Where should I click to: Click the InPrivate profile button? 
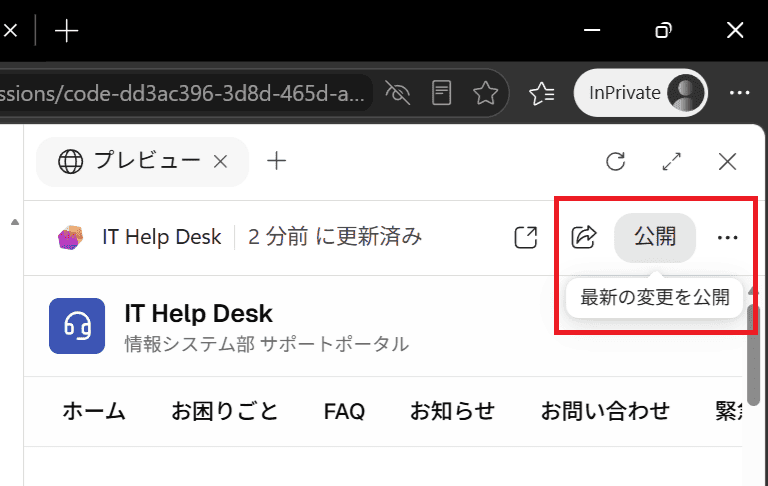[x=641, y=93]
